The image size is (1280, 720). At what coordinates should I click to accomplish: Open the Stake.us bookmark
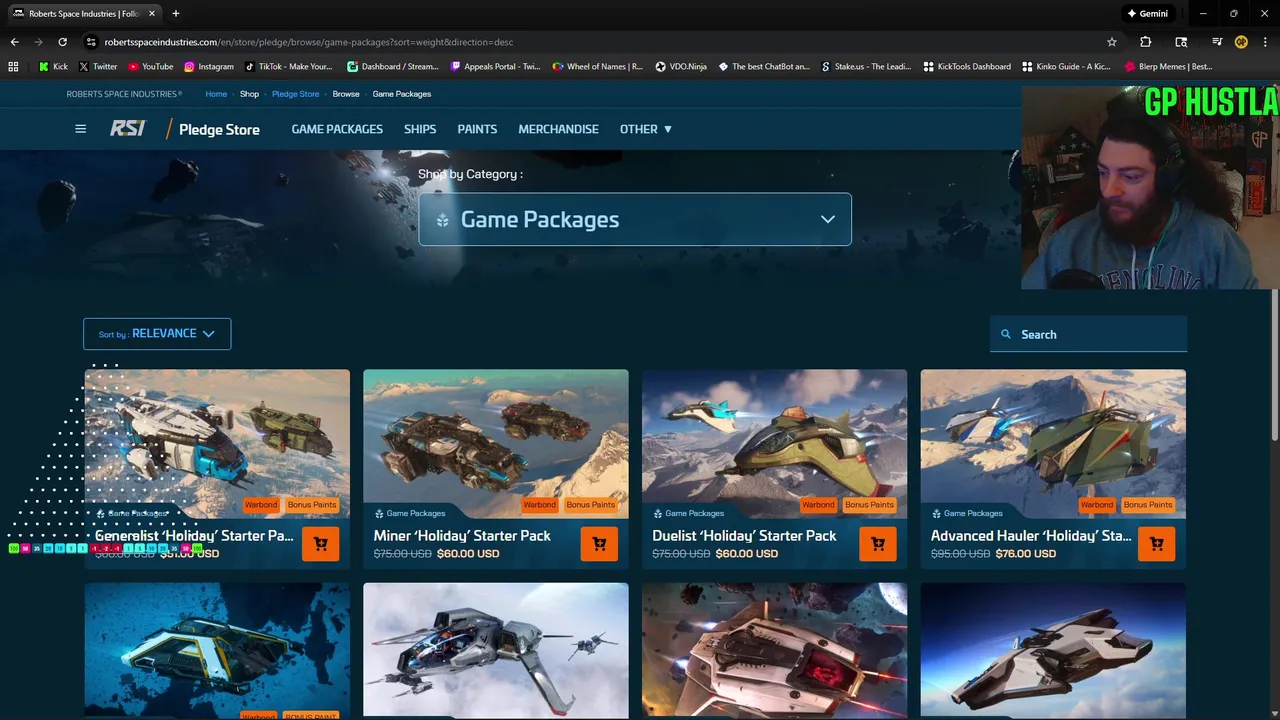coord(867,66)
